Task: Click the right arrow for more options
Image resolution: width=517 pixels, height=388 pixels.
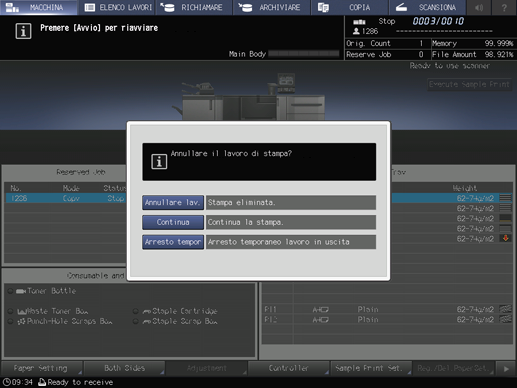Action: click(506, 368)
